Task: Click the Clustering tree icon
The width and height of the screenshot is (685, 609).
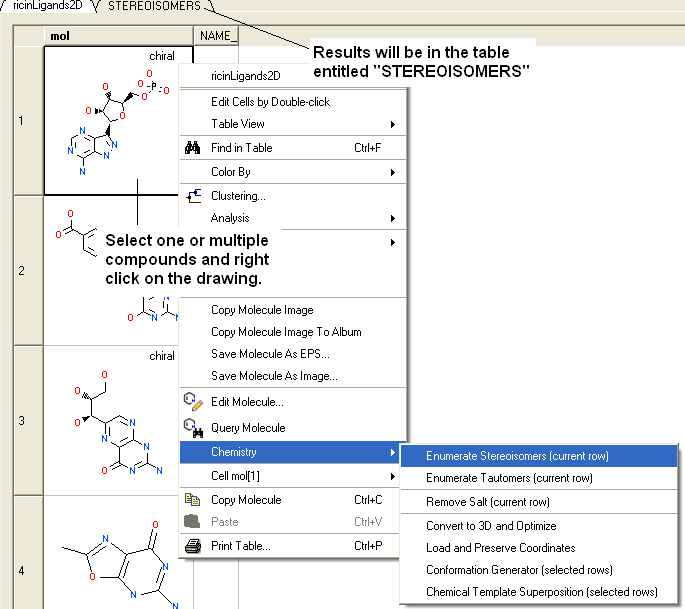Action: pyautogui.click(x=194, y=196)
